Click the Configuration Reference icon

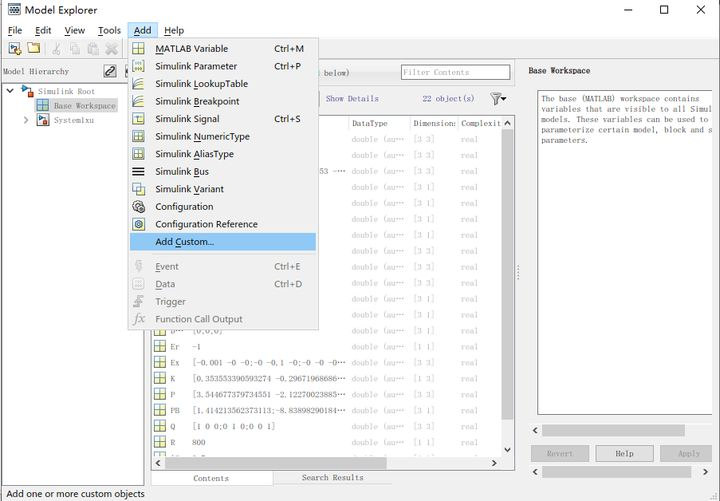[x=138, y=224]
